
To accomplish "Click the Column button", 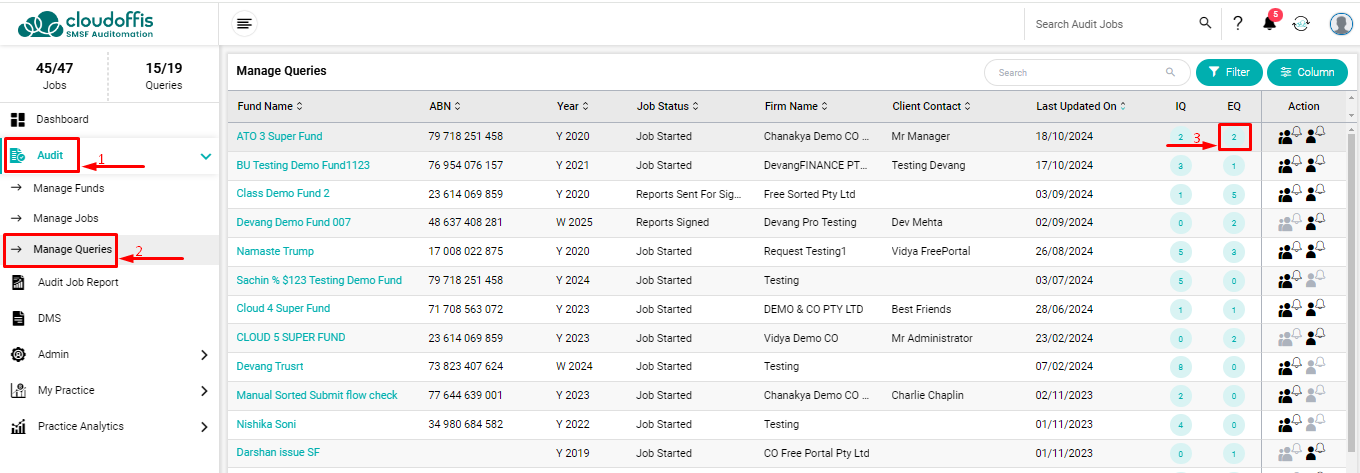I will tap(1307, 72).
